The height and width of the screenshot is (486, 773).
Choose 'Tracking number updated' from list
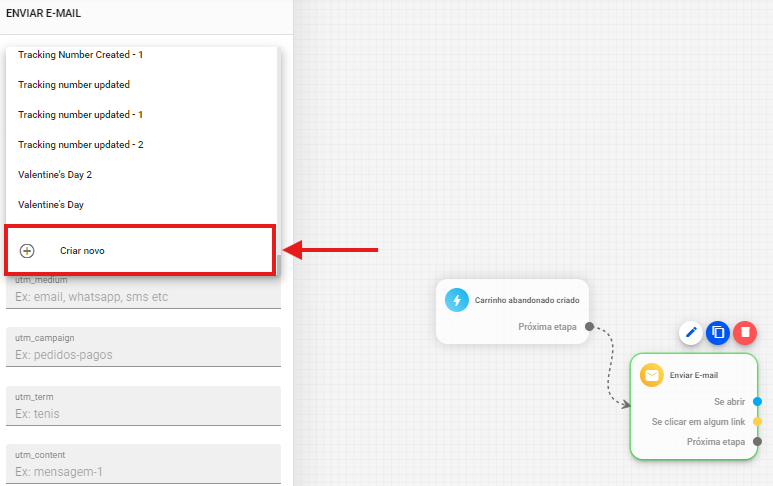[x=74, y=85]
